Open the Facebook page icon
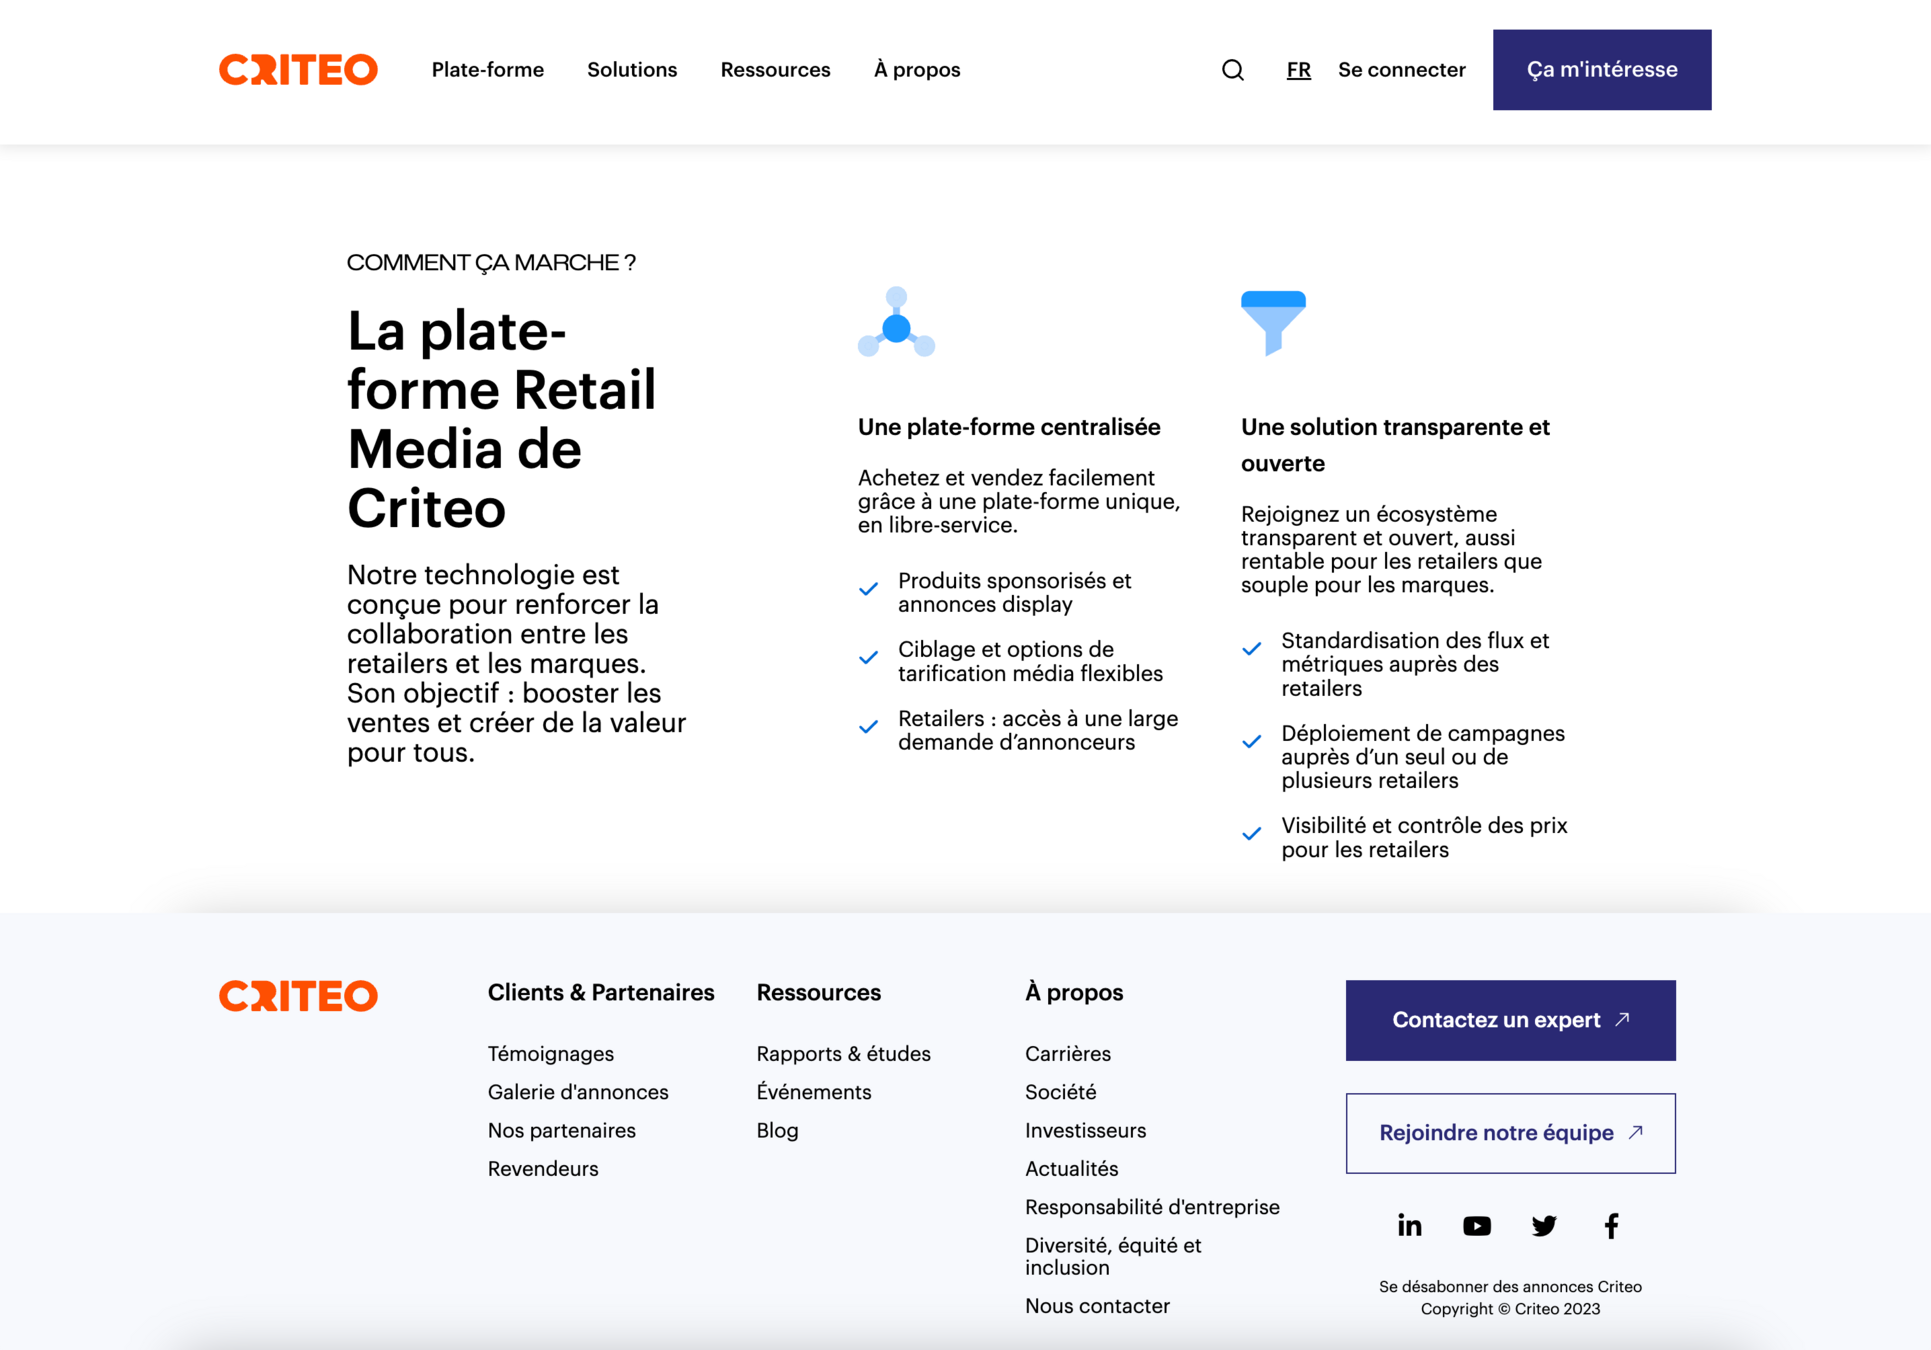Image resolution: width=1931 pixels, height=1350 pixels. pos(1611,1225)
